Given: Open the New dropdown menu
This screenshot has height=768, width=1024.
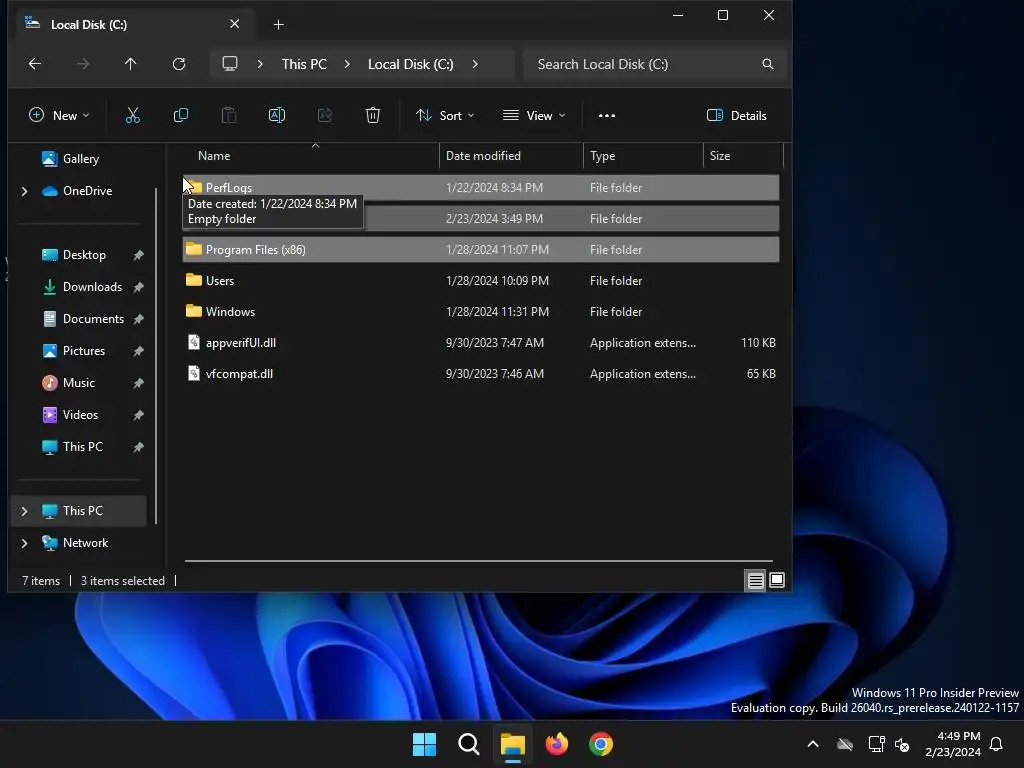Looking at the screenshot, I should 59,116.
